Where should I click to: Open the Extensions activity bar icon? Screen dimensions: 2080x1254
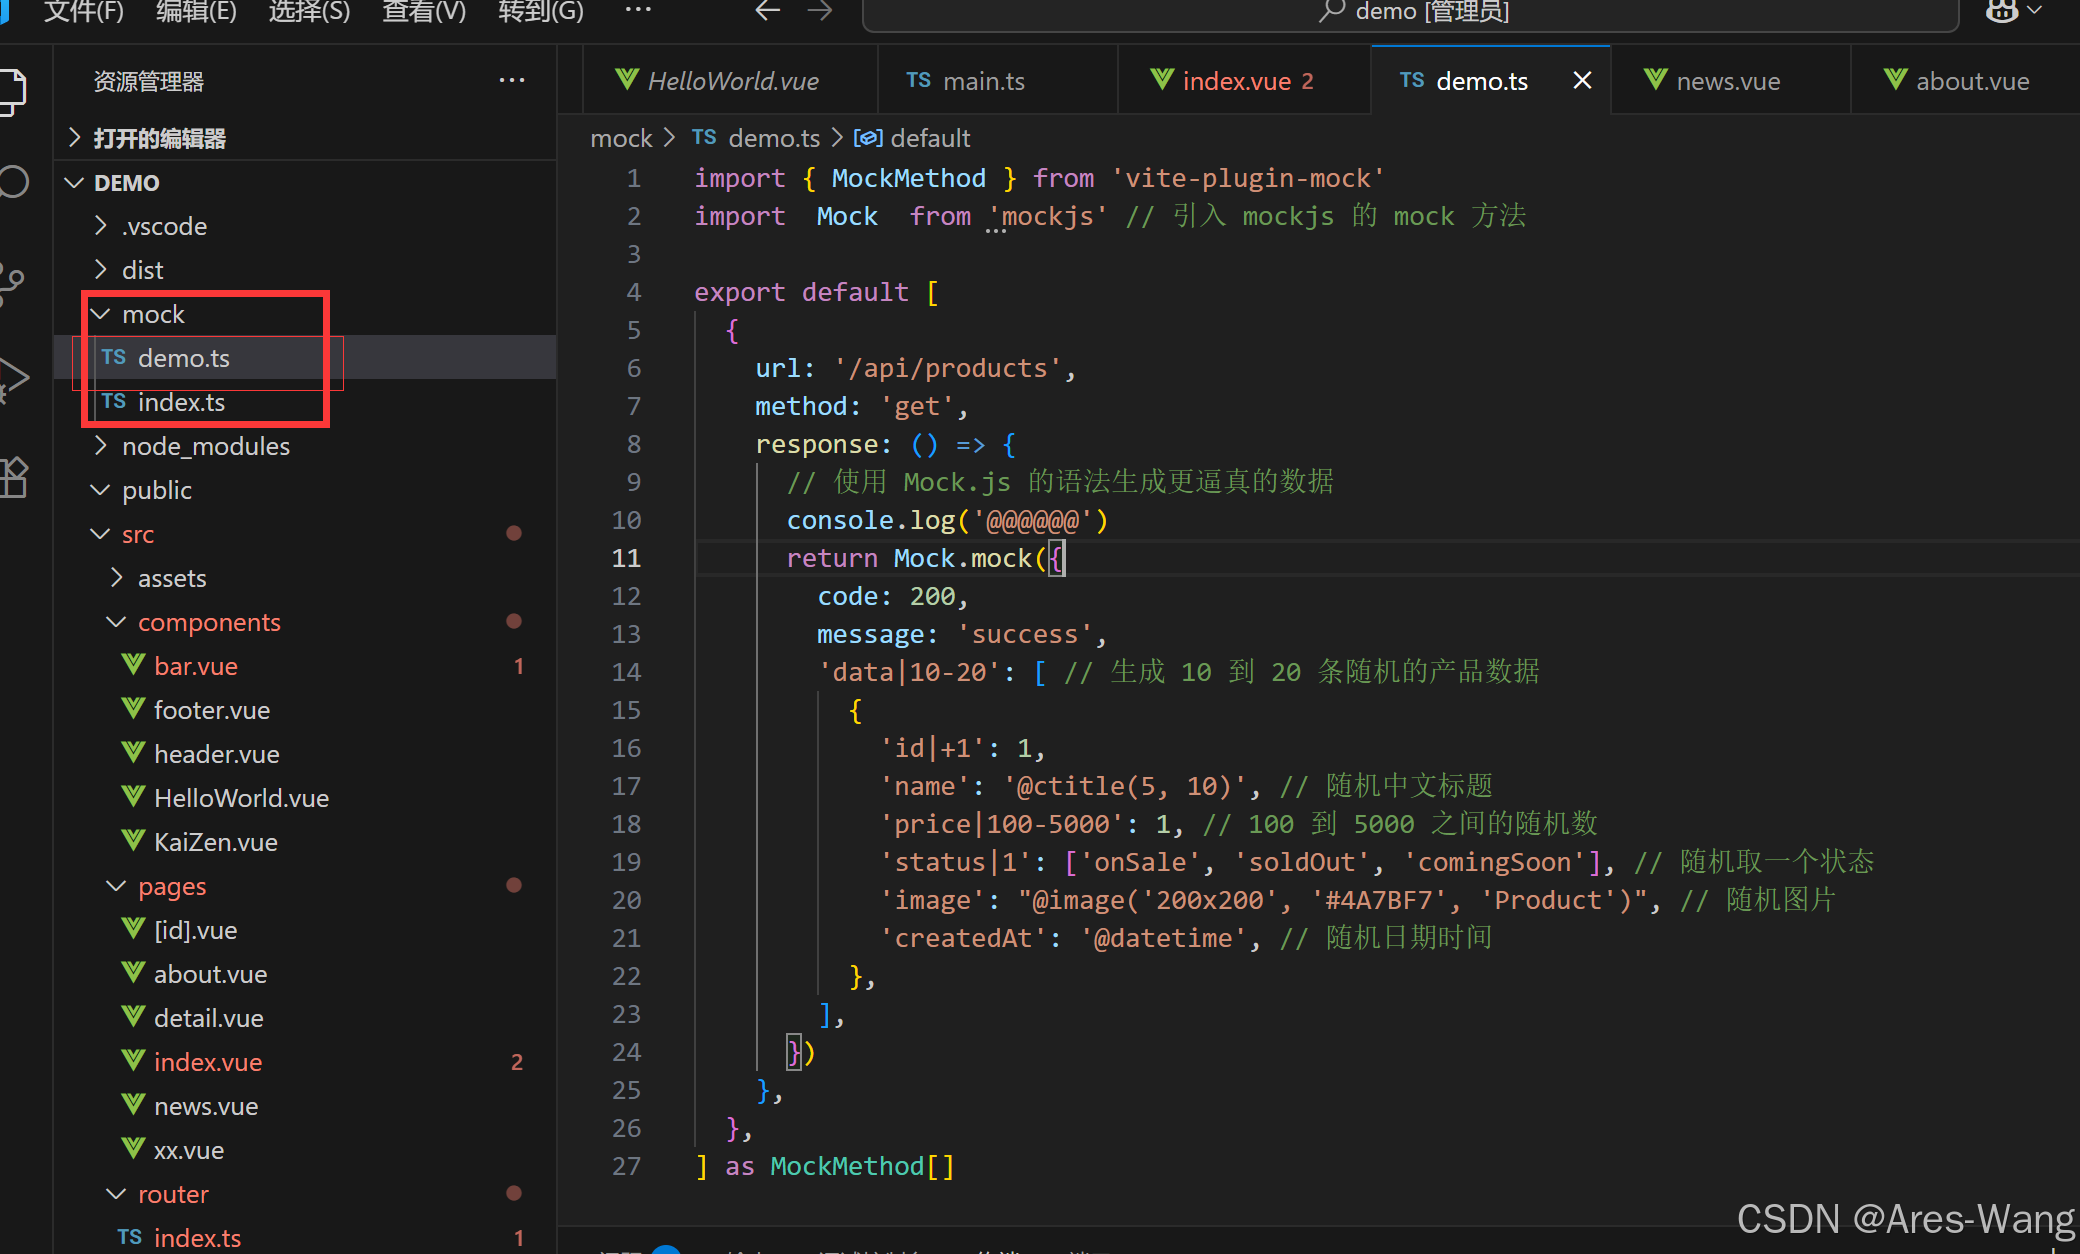(12, 478)
